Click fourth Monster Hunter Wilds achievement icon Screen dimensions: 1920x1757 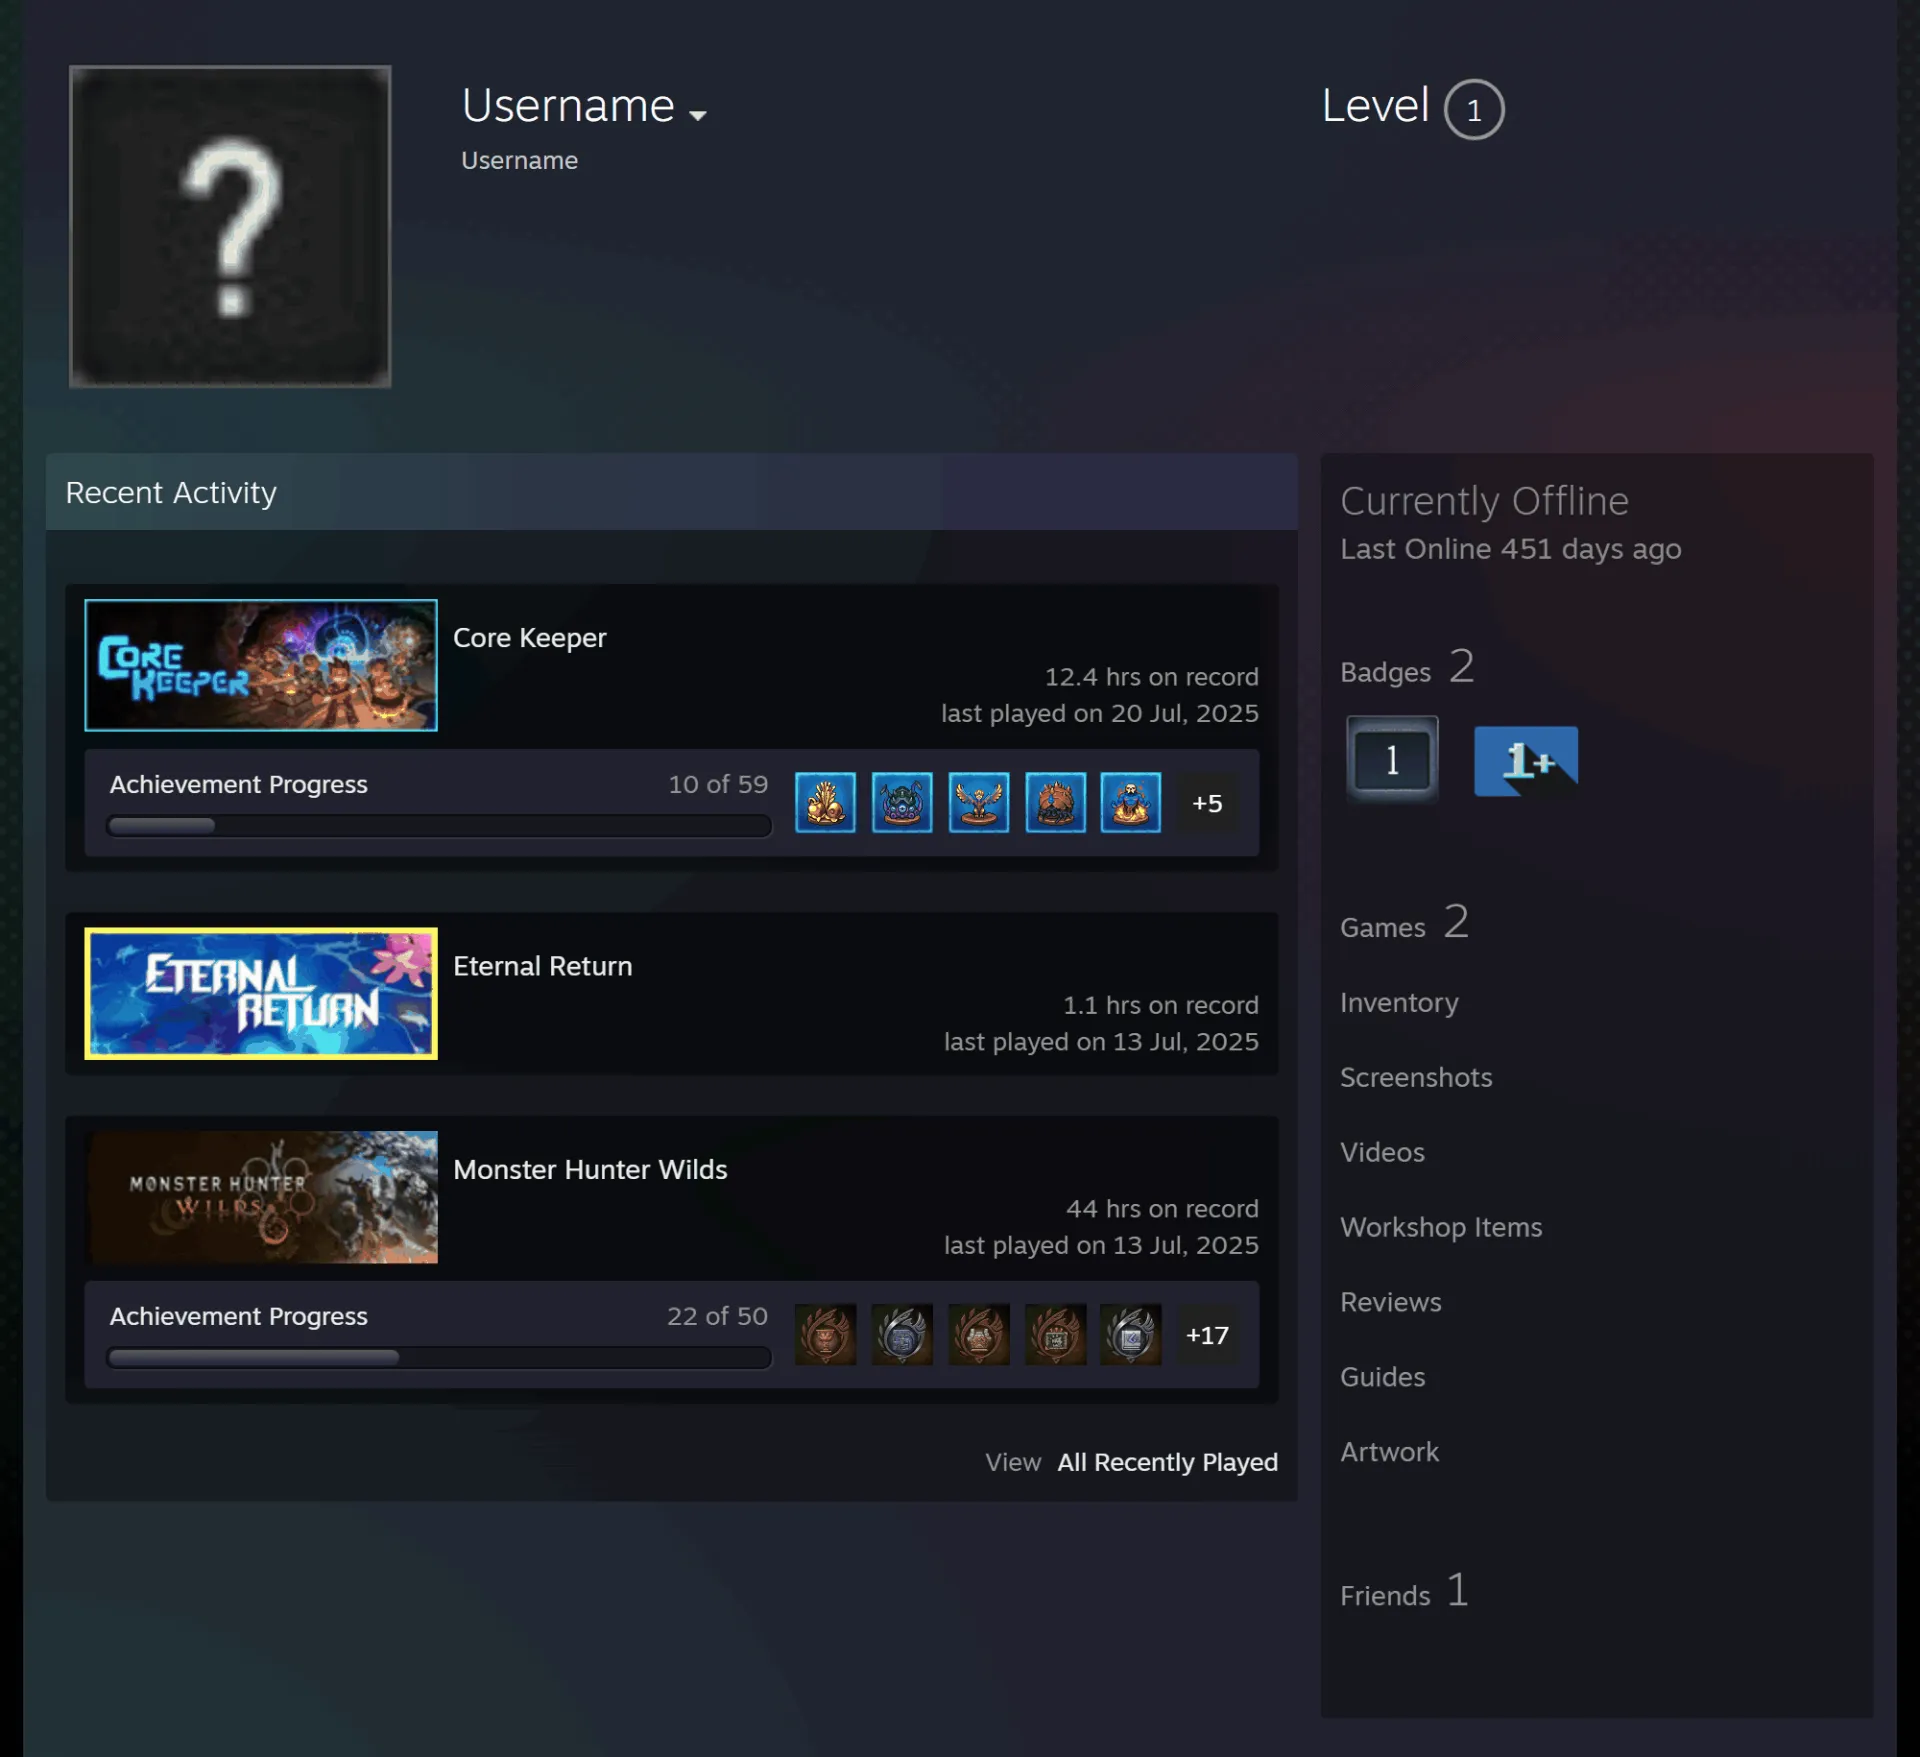point(1055,1334)
